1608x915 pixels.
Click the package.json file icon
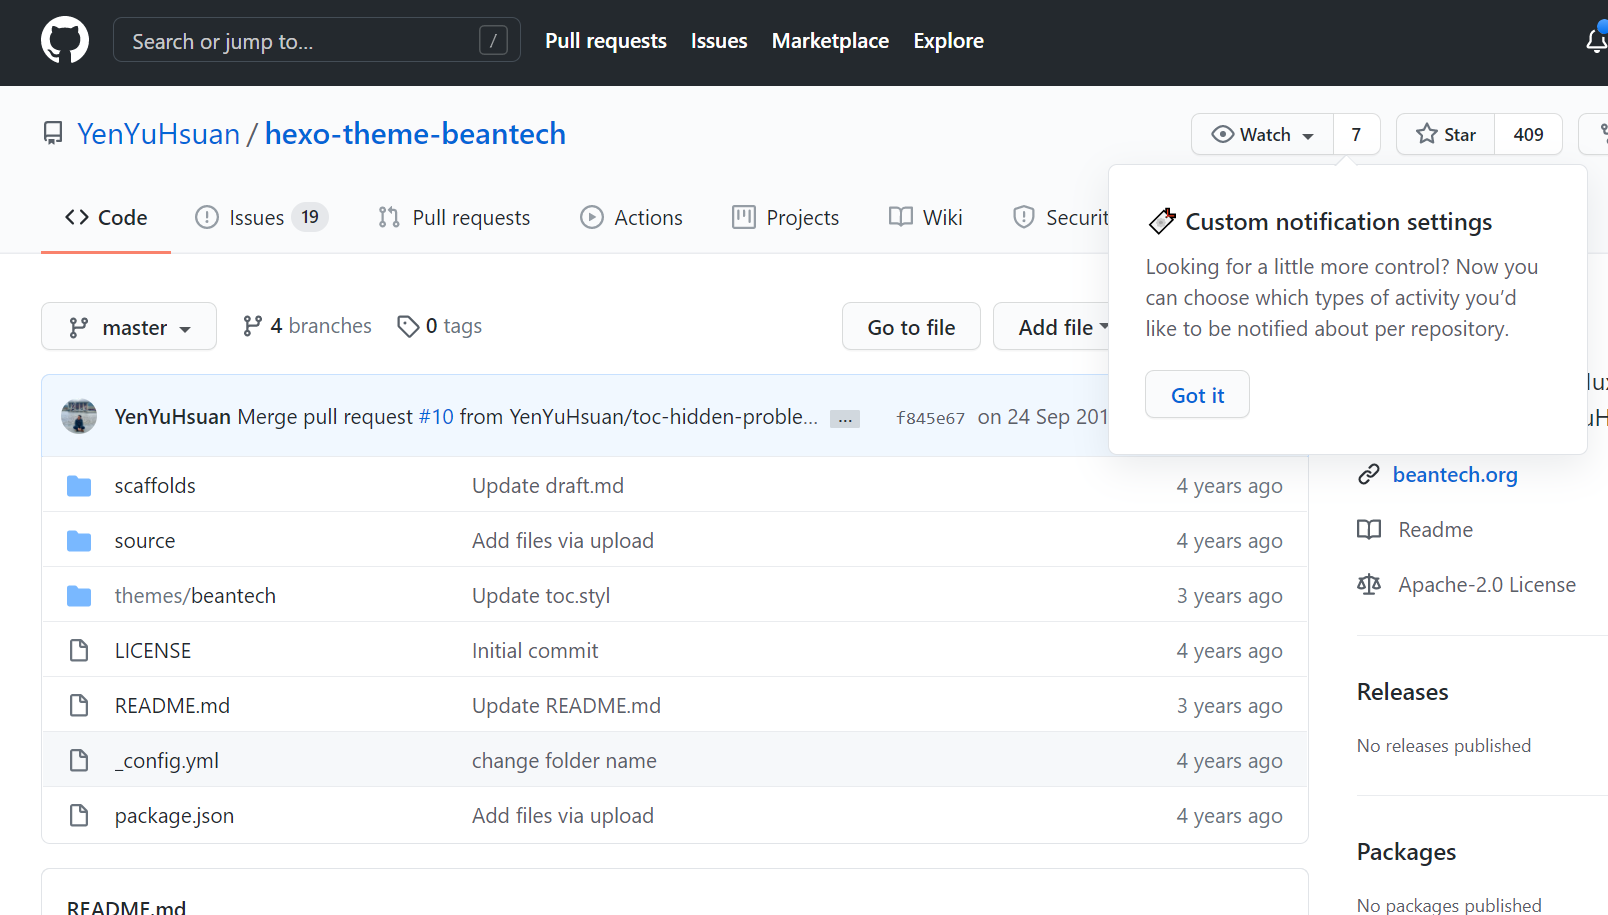79,816
